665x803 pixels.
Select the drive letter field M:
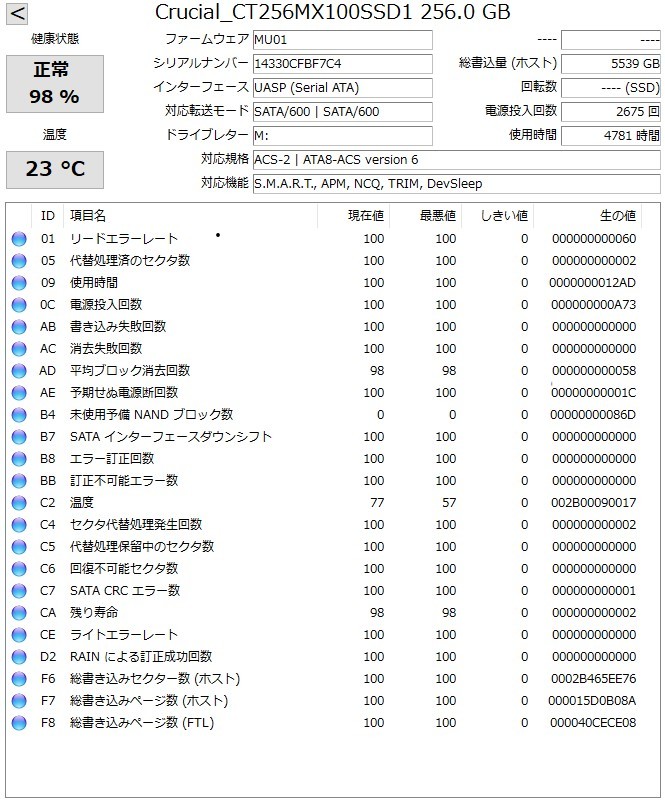[342, 136]
